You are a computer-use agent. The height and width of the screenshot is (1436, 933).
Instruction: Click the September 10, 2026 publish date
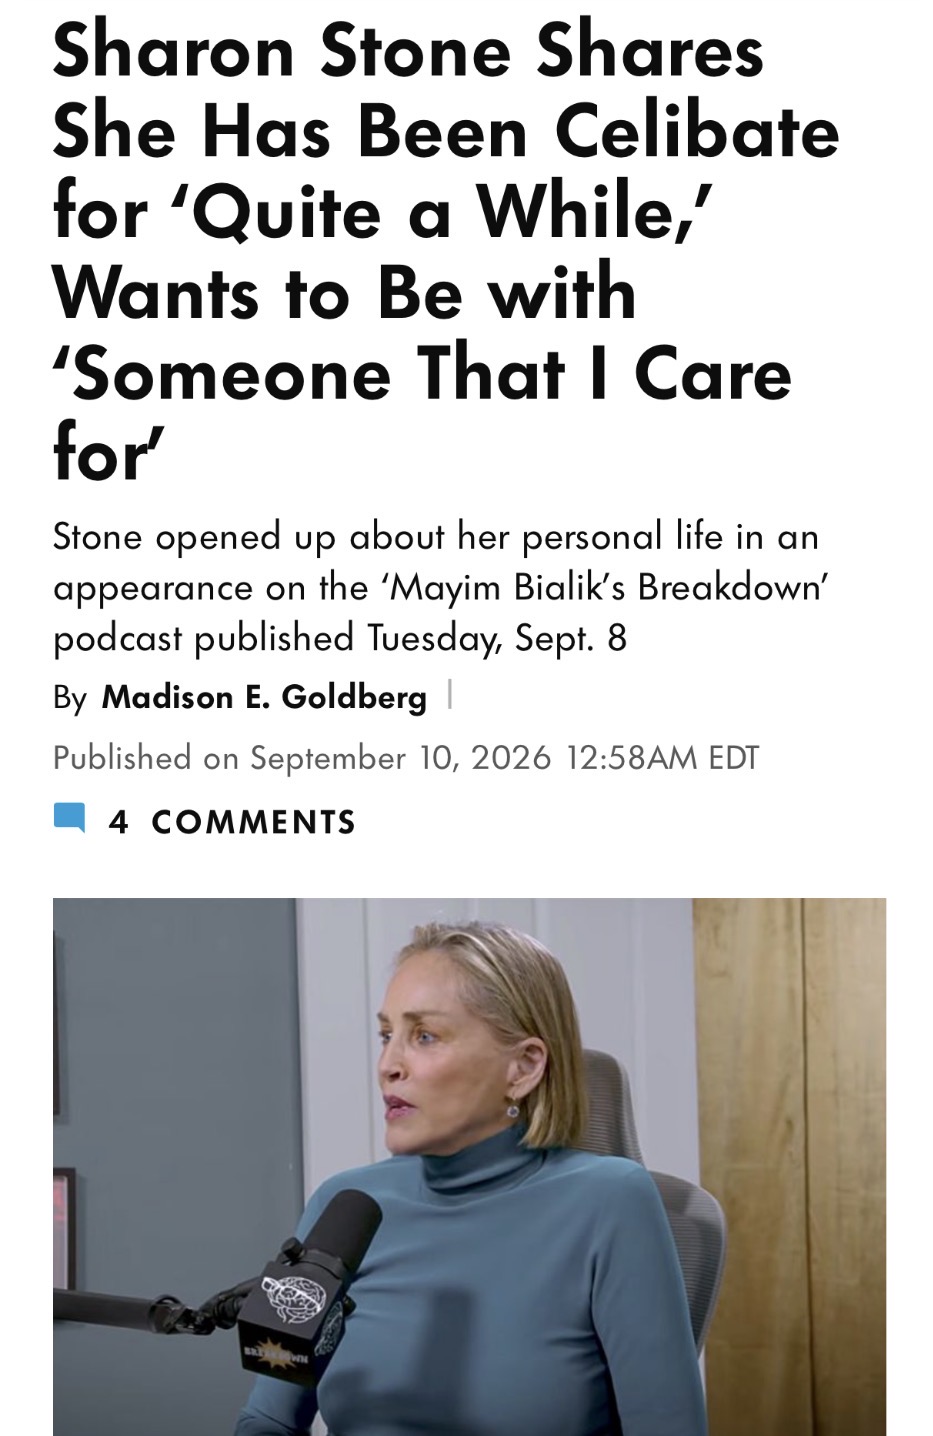[x=400, y=758]
